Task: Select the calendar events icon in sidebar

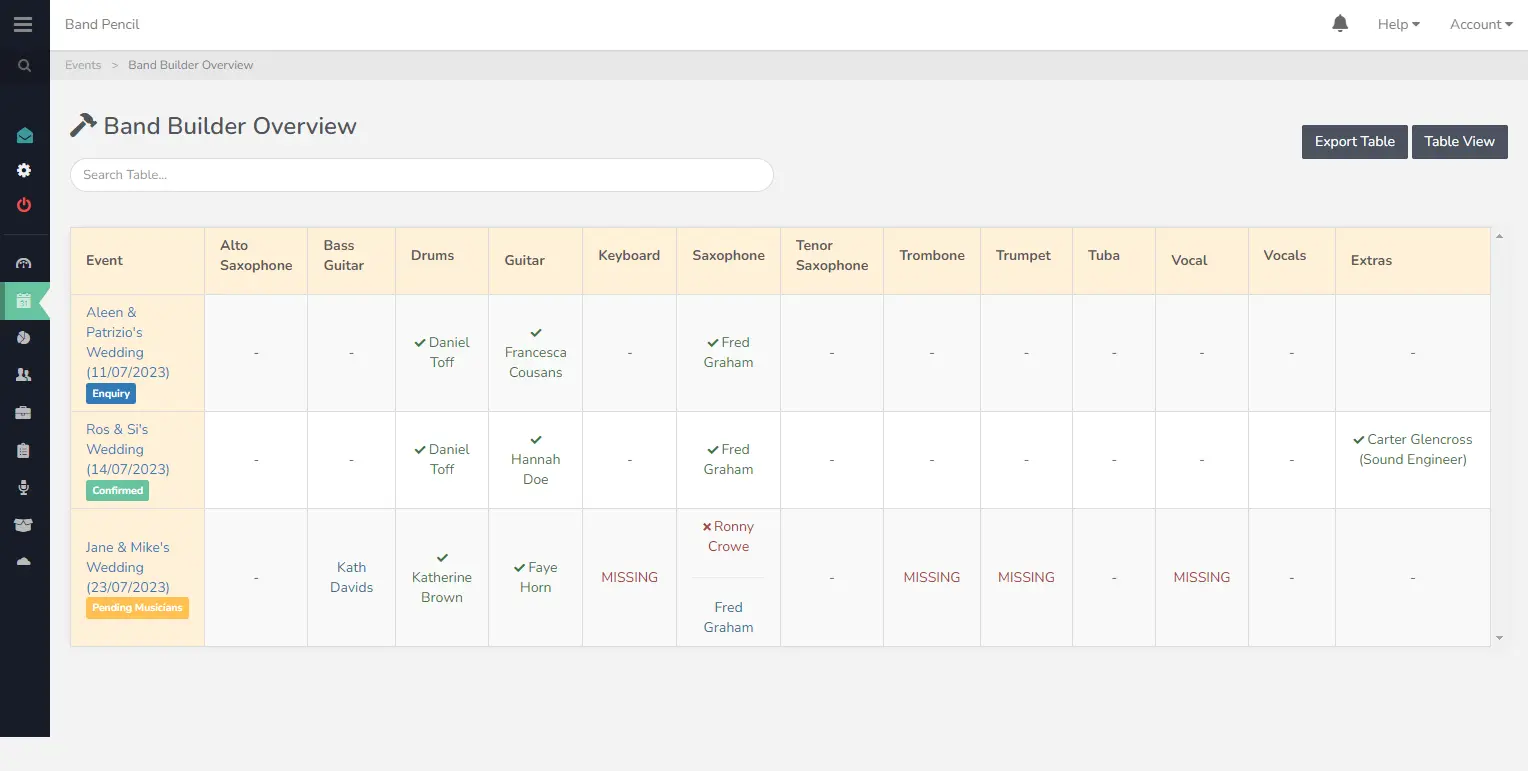Action: pyautogui.click(x=24, y=300)
